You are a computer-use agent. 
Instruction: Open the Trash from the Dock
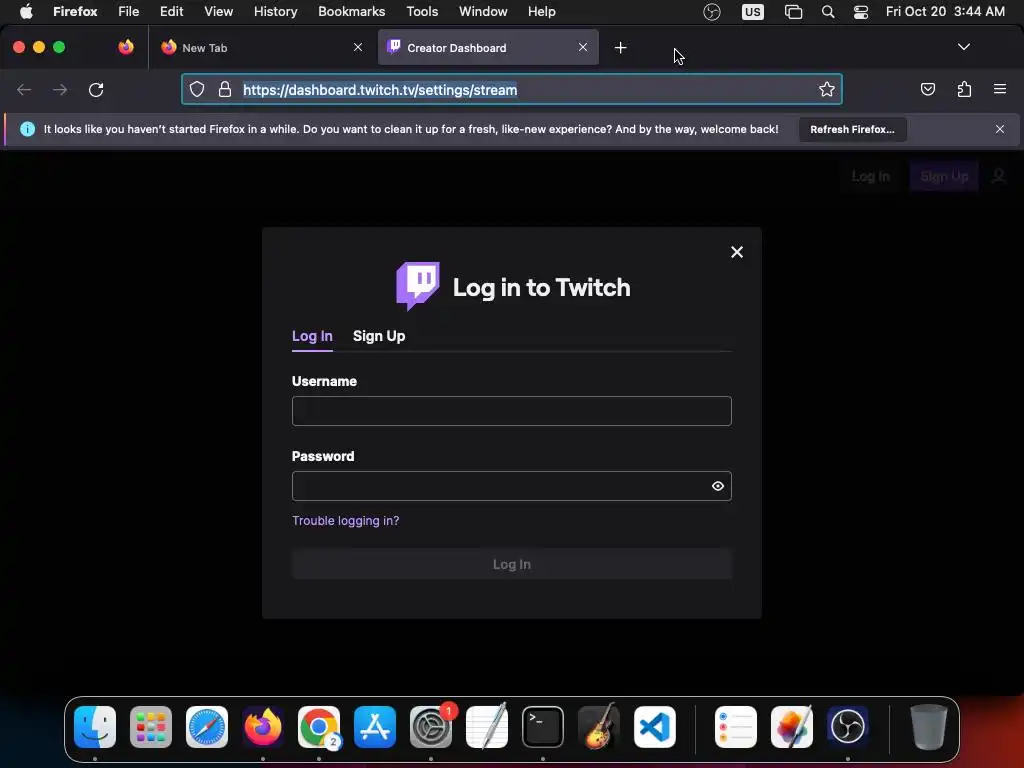[929, 727]
